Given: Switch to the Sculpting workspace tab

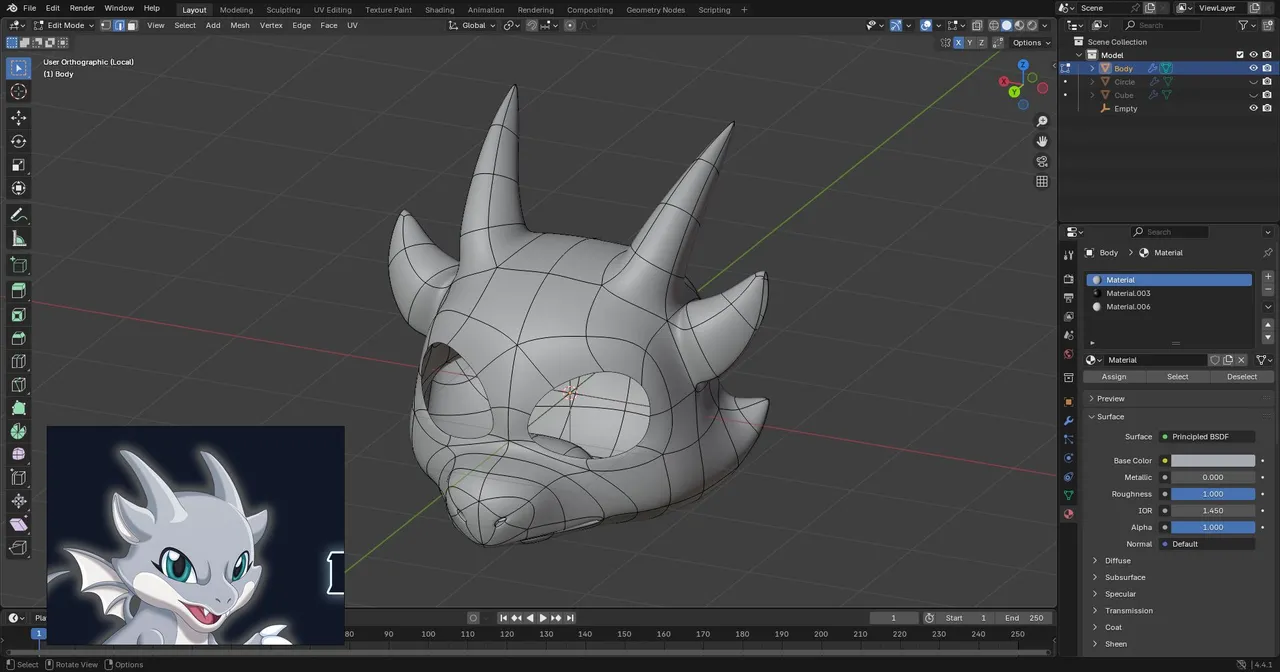Looking at the screenshot, I should 283,10.
